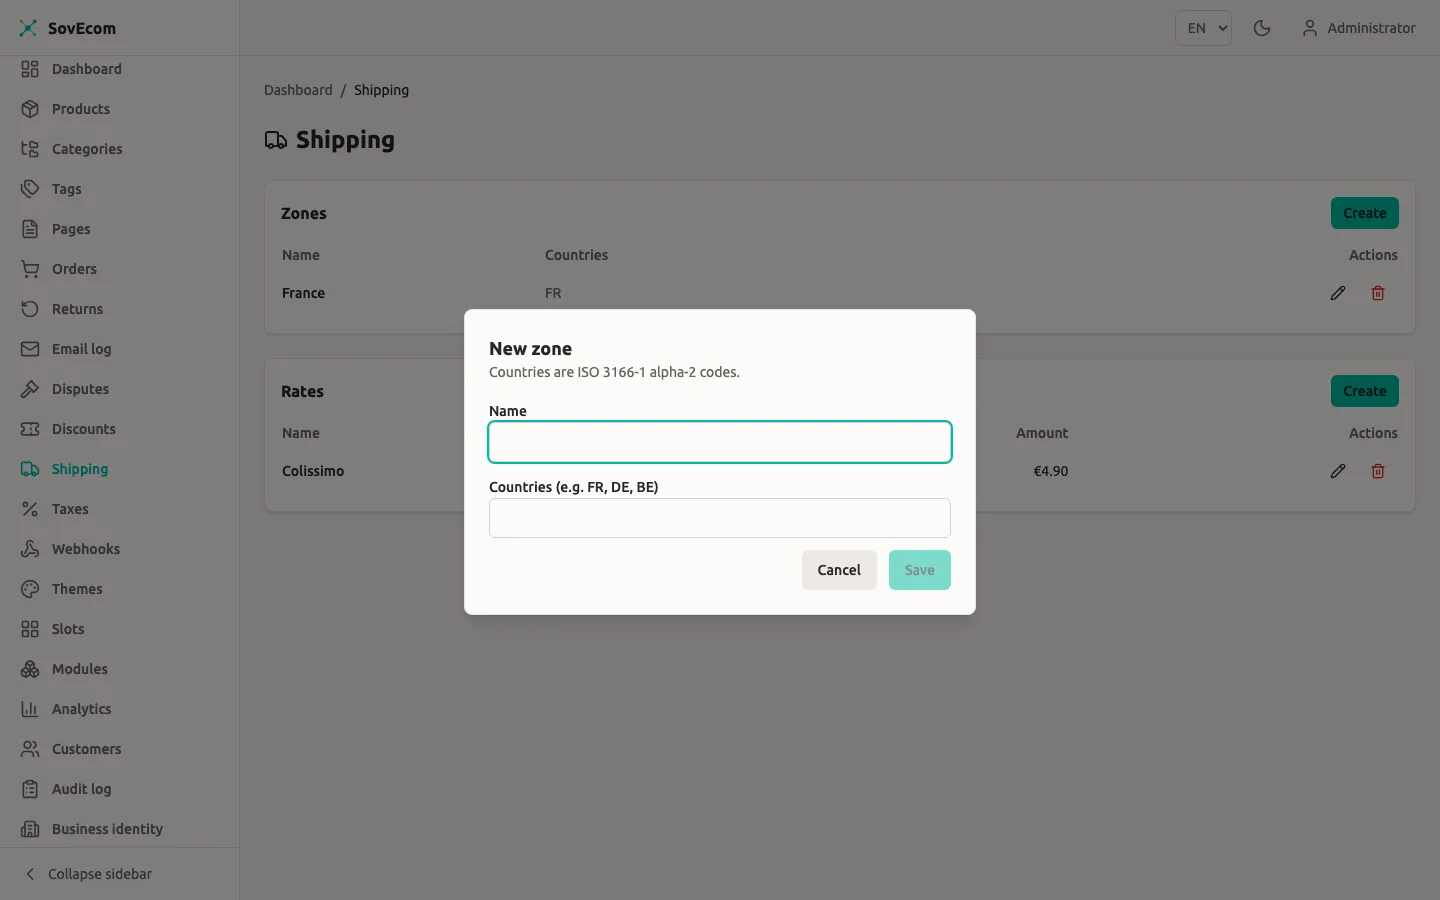Edit the Colissimo rate with pencil icon
This screenshot has height=900, width=1440.
pos(1338,471)
